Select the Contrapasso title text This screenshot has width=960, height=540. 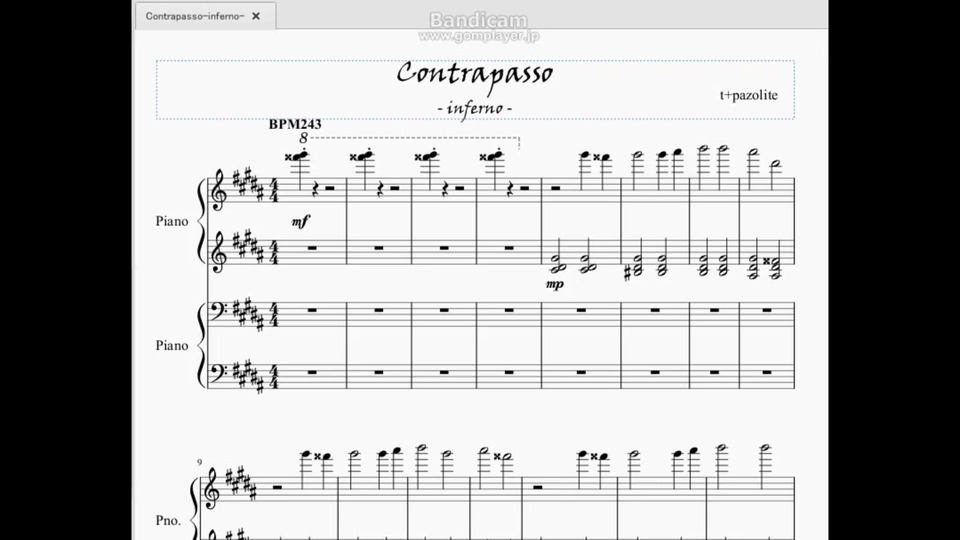tap(474, 76)
